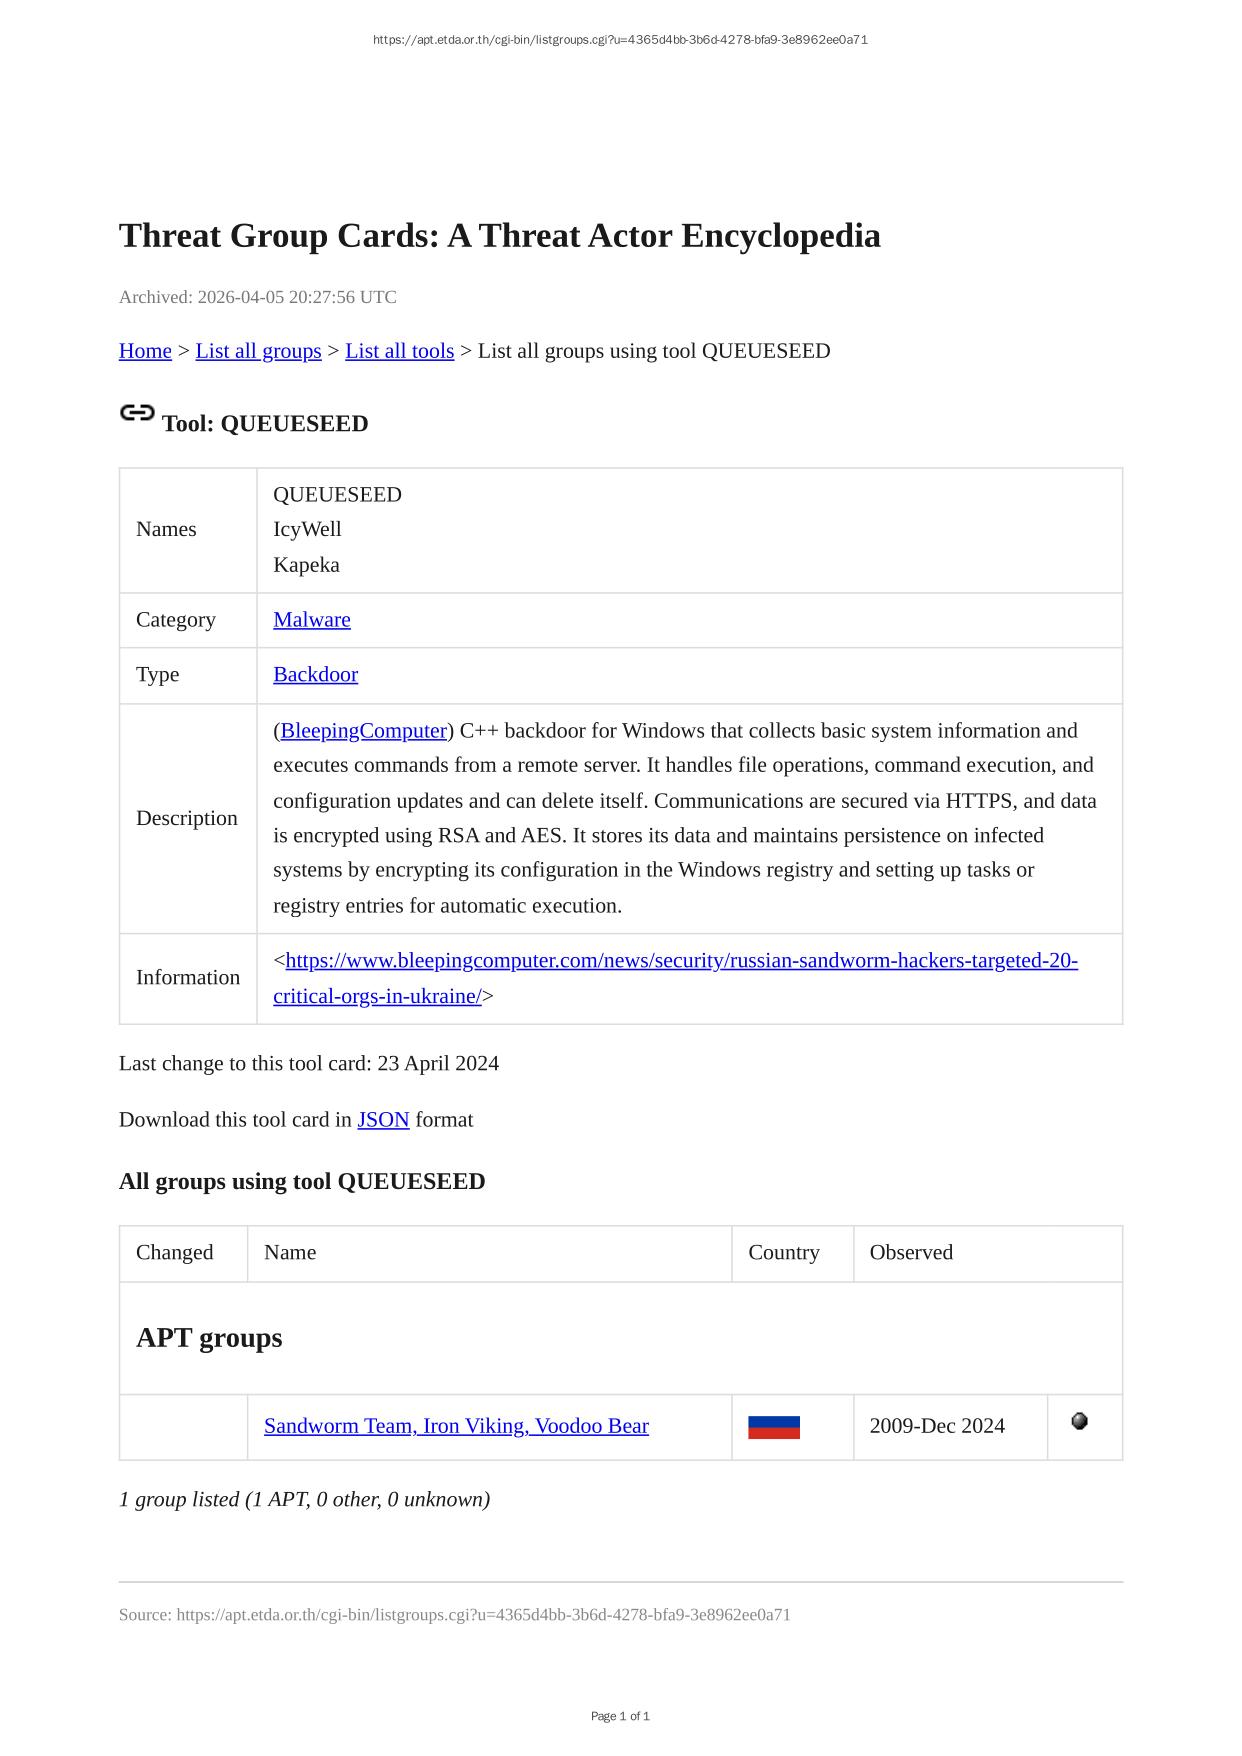Open the BleepingComputer source link in description
Viewport: 1242px width, 1756px height.
[363, 731]
